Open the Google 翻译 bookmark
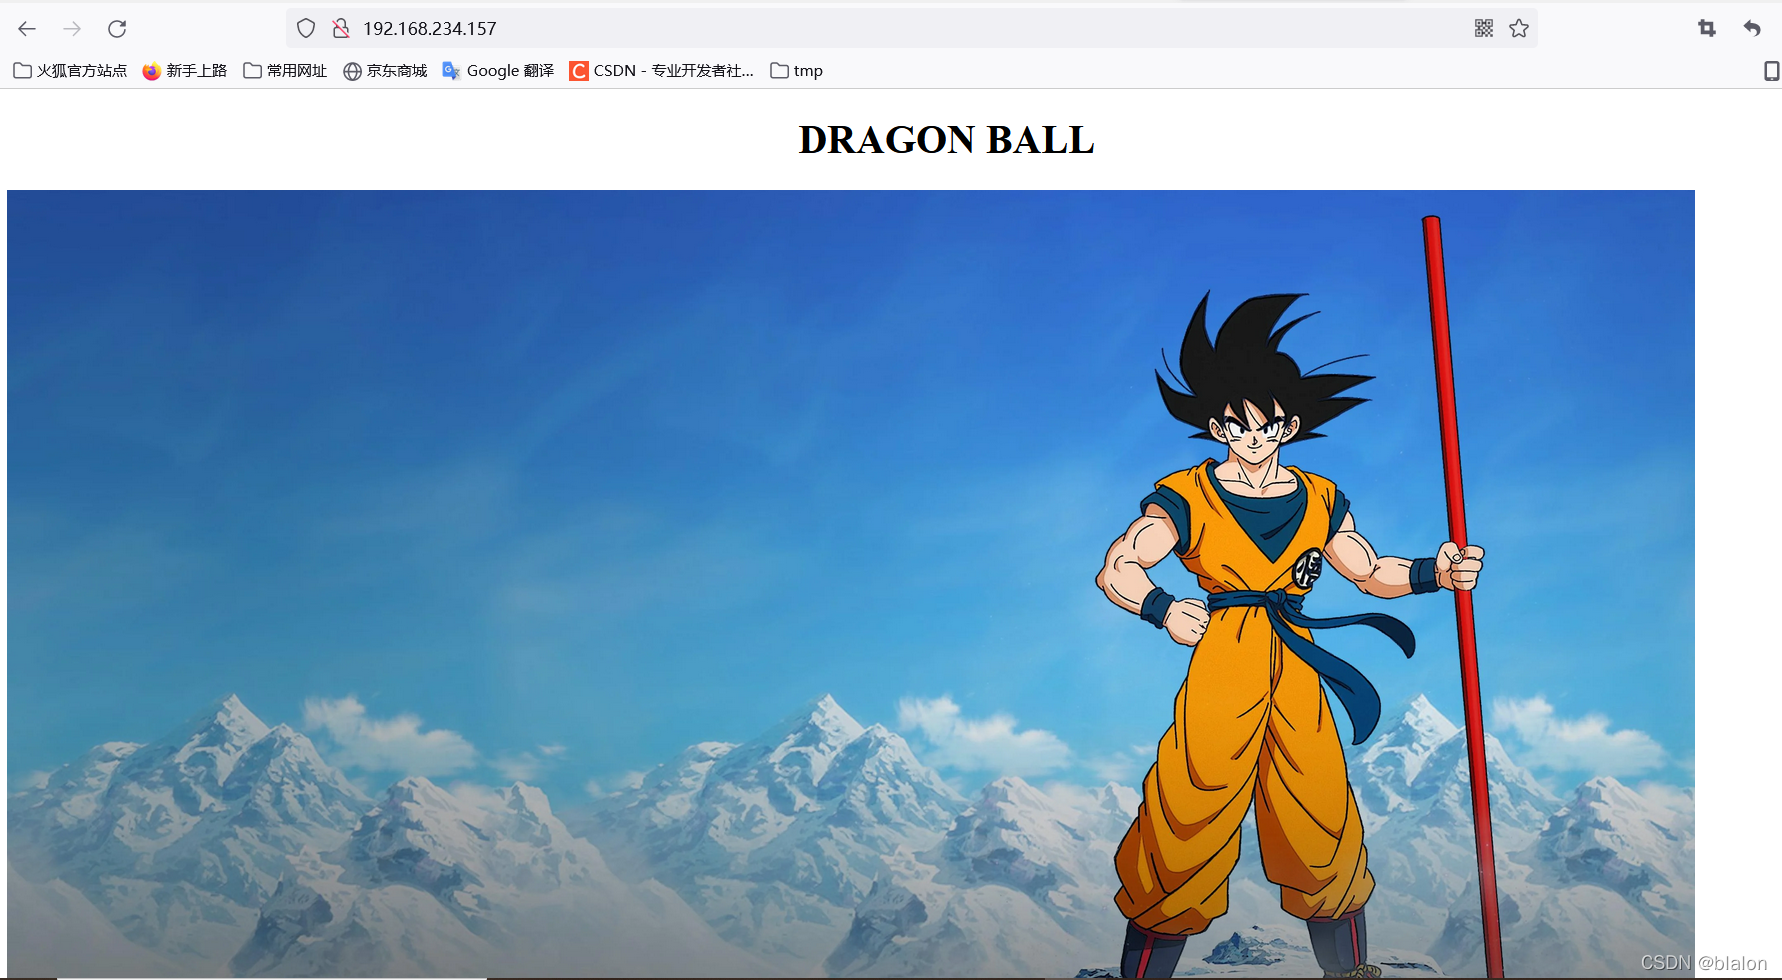The width and height of the screenshot is (1782, 980). tap(498, 71)
